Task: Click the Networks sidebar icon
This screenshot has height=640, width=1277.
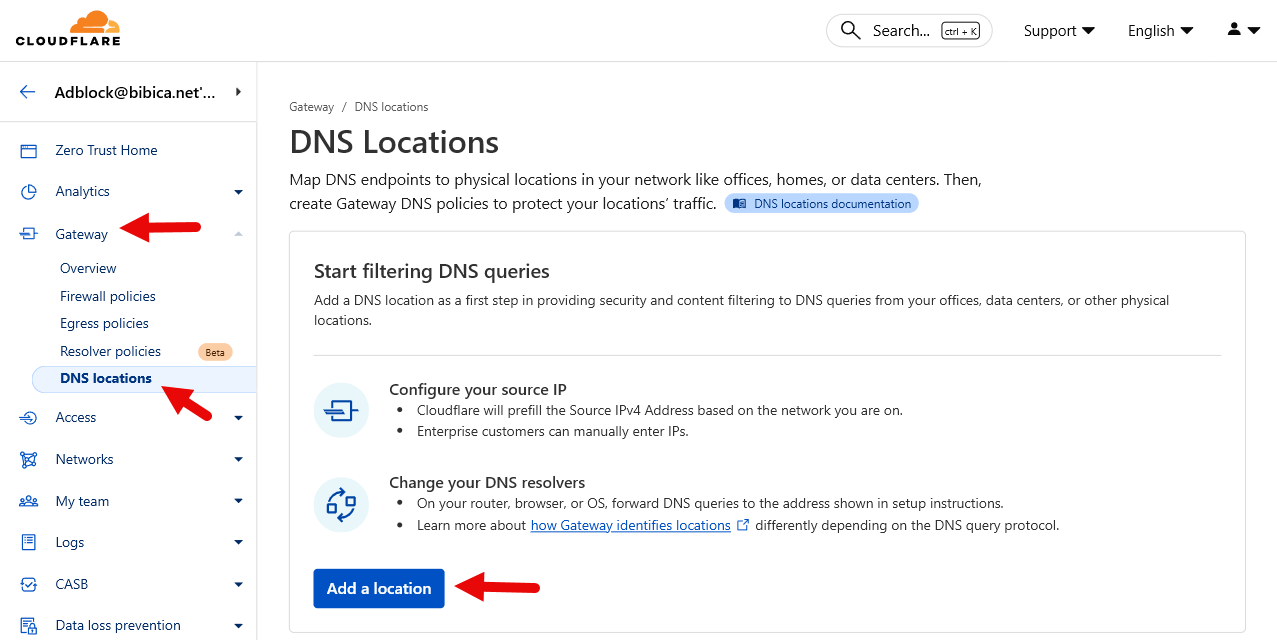Action: tap(29, 460)
